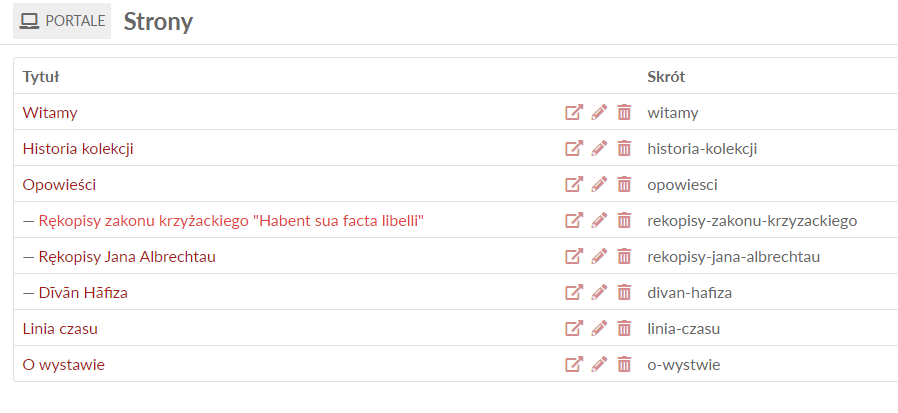Open the Witamy title link
The image size is (898, 413).
[50, 113]
